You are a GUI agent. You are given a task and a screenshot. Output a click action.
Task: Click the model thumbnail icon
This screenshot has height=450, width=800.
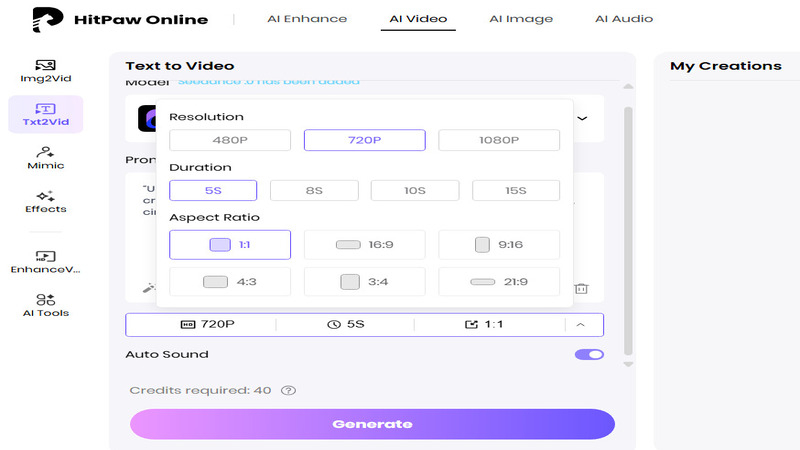tap(147, 118)
